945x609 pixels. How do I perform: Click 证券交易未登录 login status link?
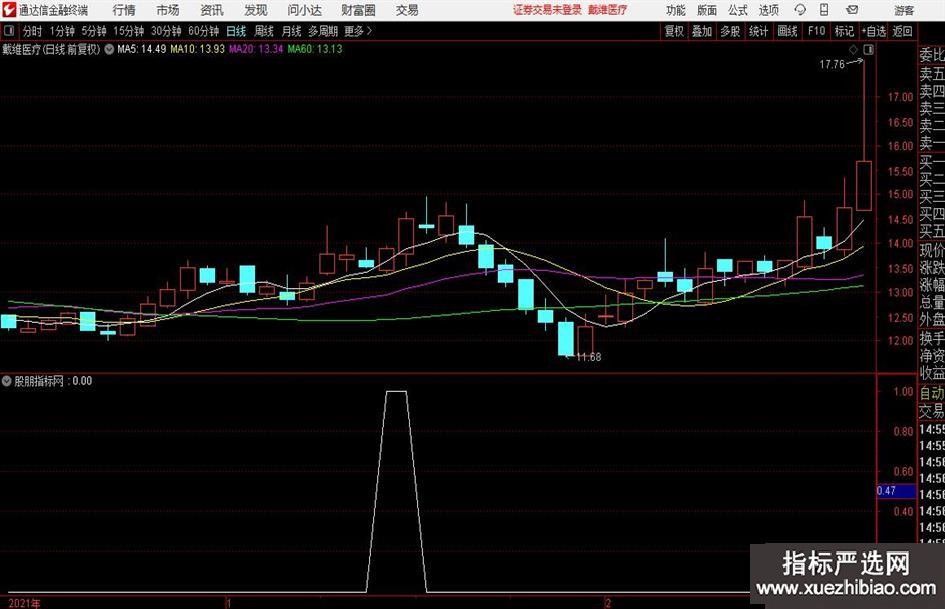(x=547, y=10)
